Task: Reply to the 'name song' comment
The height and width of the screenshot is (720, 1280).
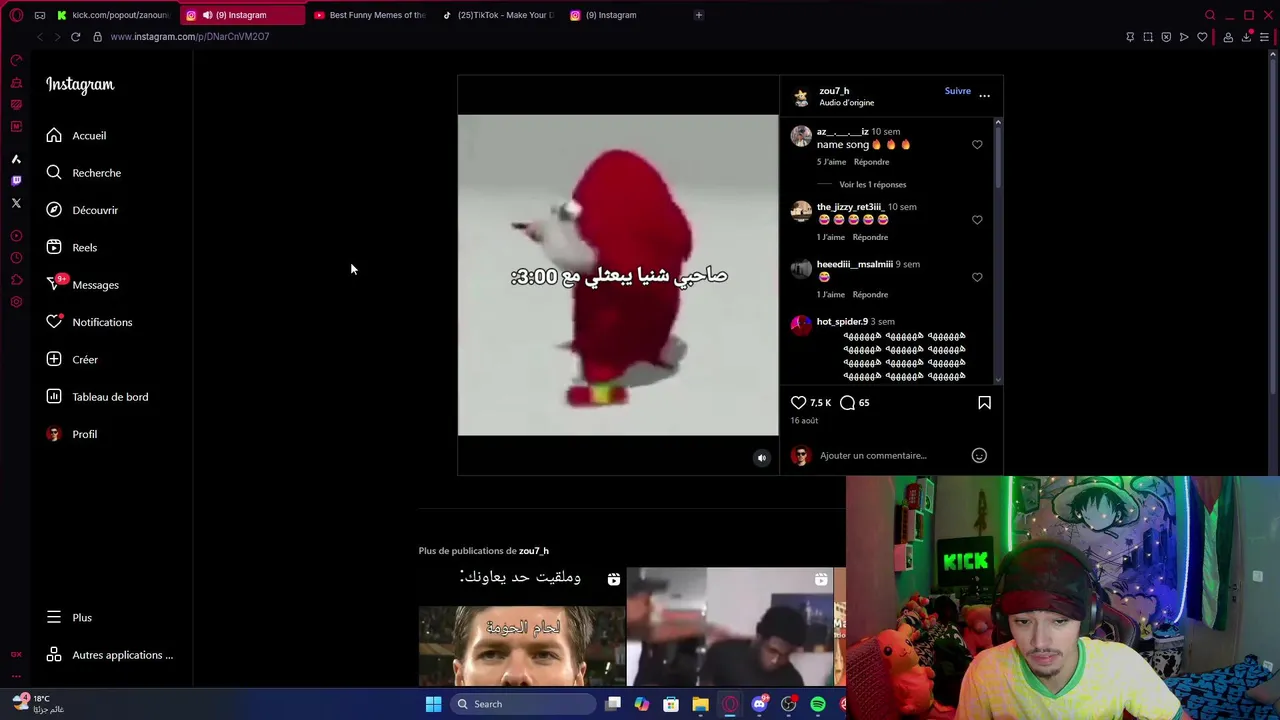Action: (871, 162)
